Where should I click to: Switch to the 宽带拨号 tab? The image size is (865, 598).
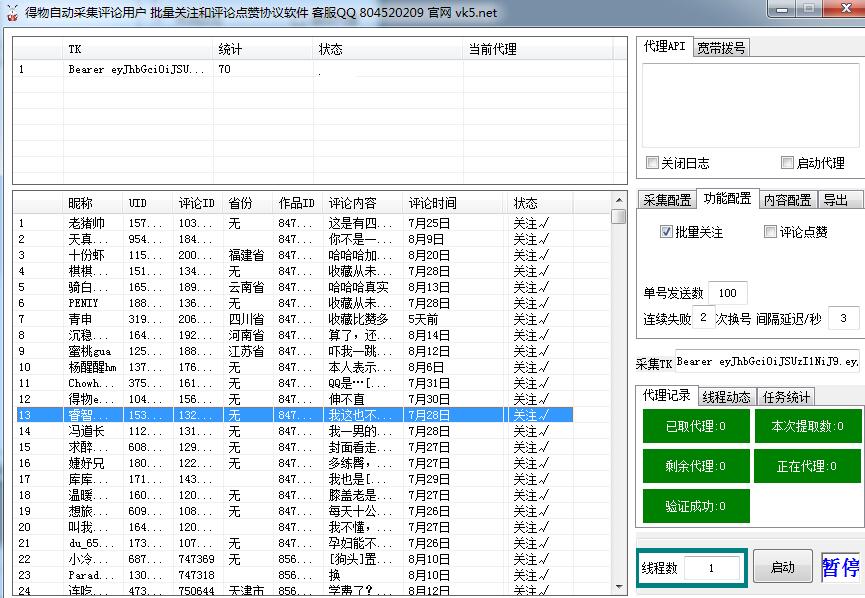(721, 47)
